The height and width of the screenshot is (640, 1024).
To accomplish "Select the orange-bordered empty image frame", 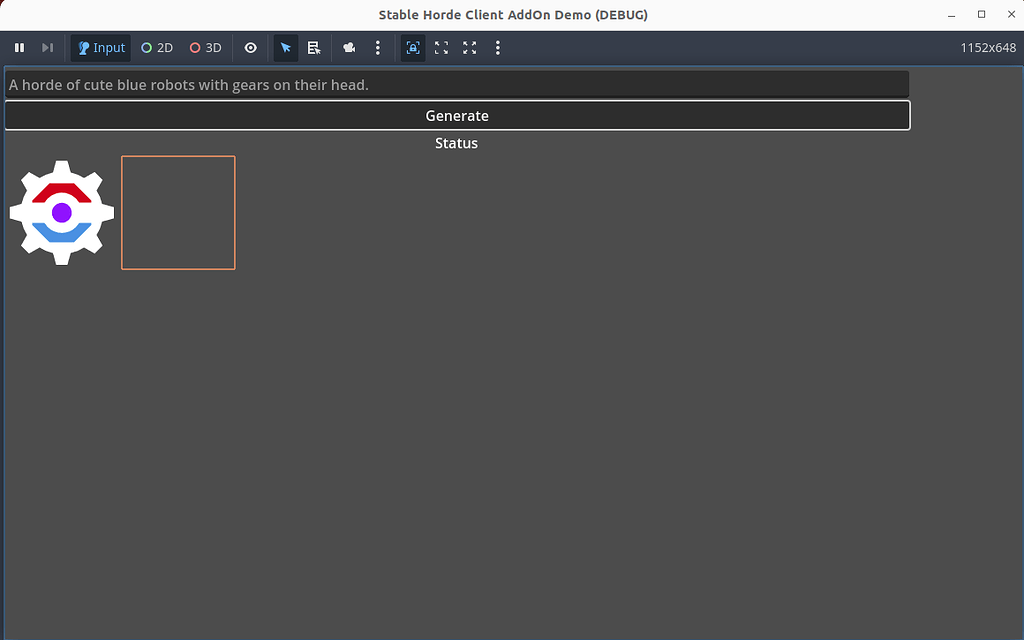I will click(x=177, y=212).
